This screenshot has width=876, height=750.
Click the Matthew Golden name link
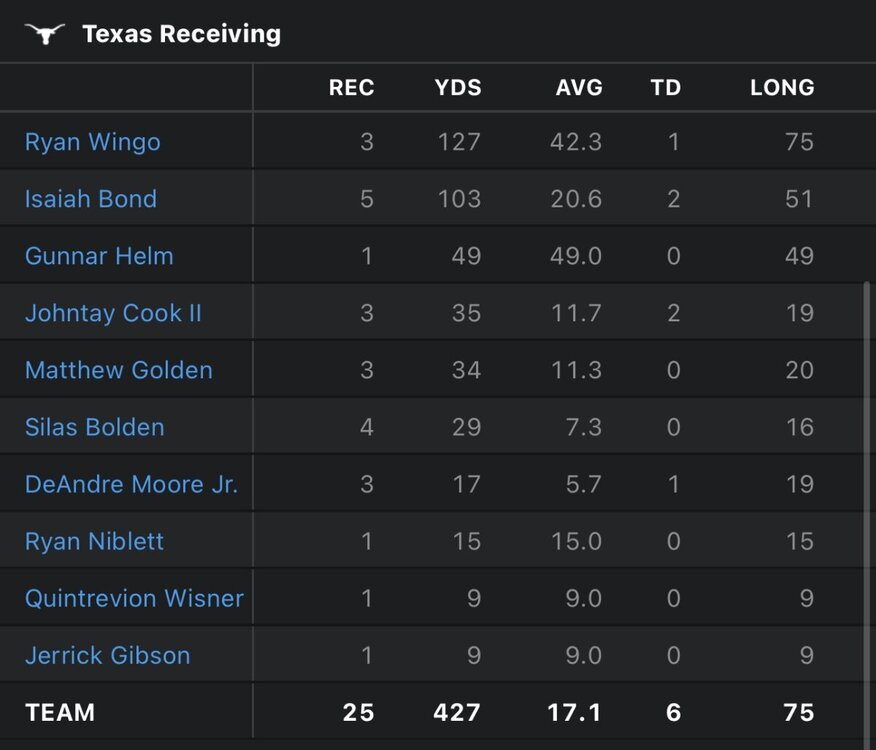[118, 370]
